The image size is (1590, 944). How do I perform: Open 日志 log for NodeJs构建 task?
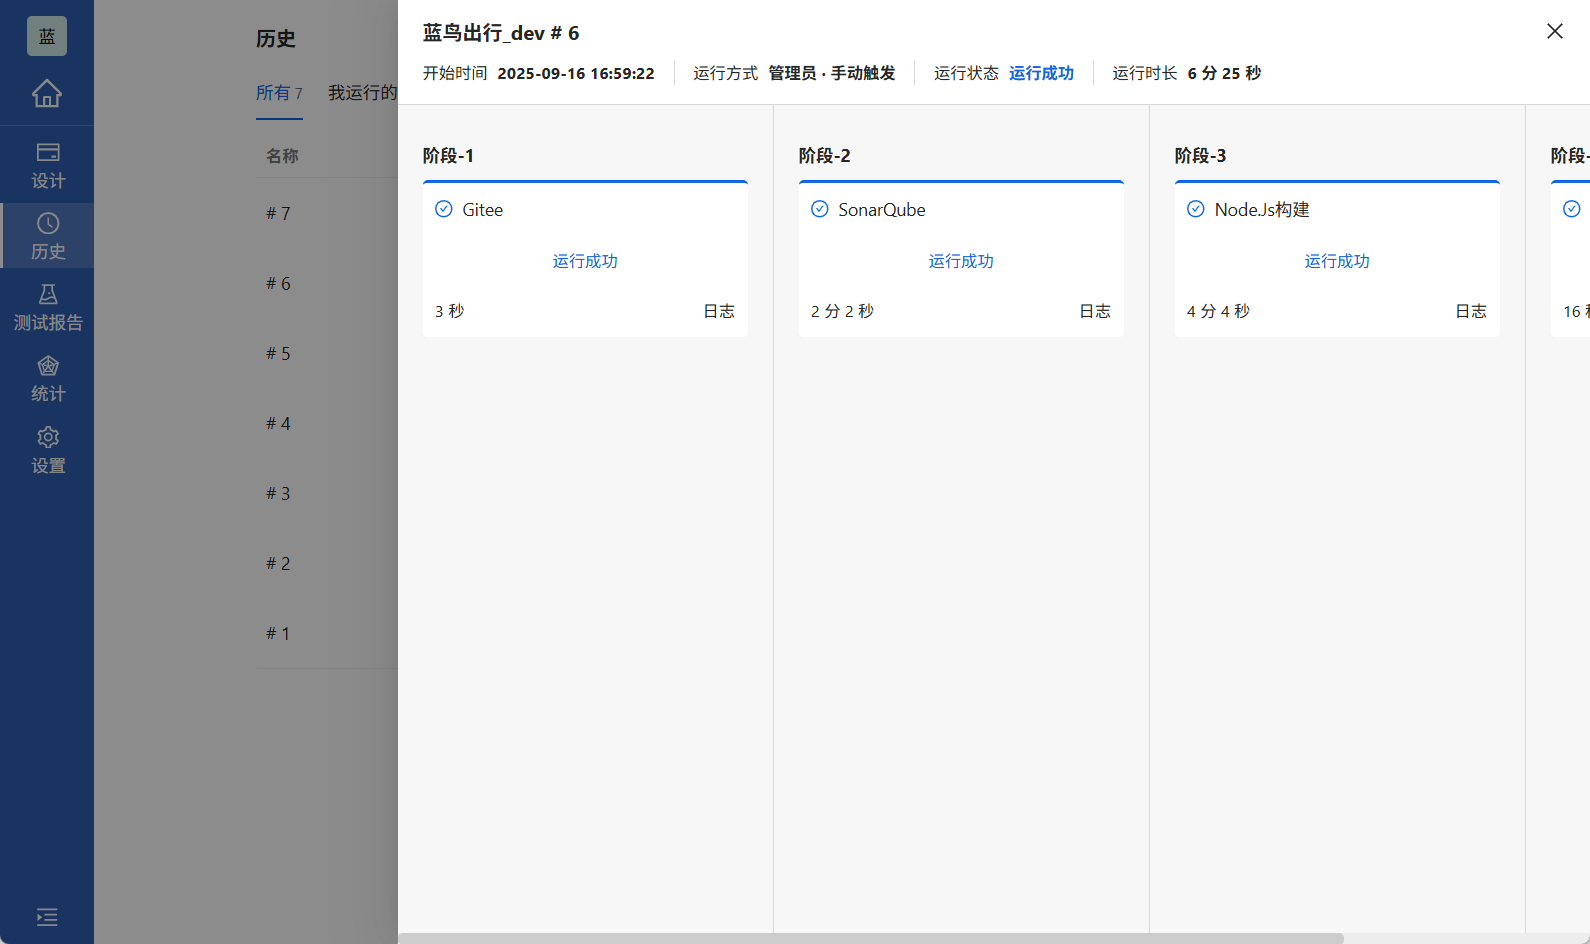[x=1470, y=311]
